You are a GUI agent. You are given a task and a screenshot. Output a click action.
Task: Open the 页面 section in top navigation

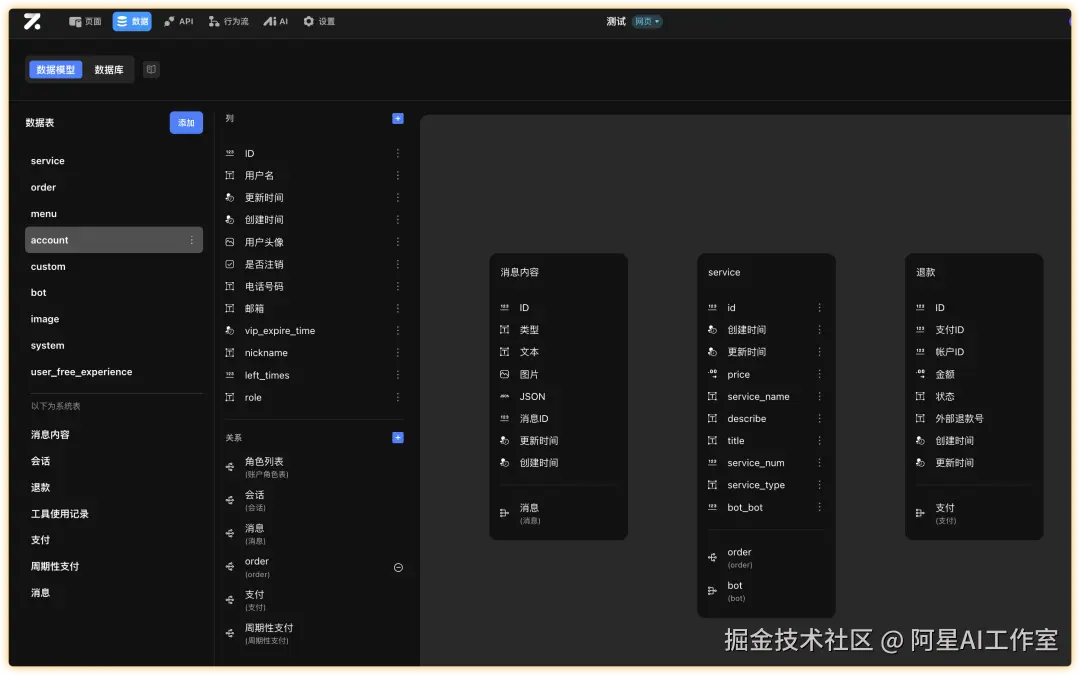tap(84, 20)
